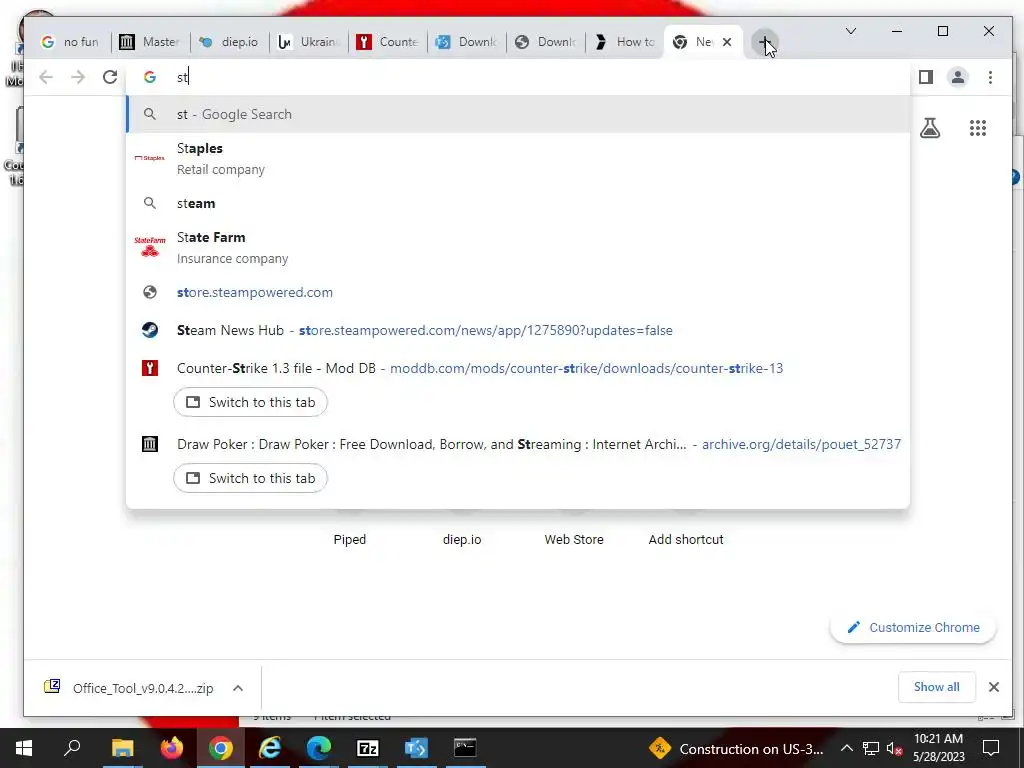Click Add shortcut
Viewport: 1024px width, 768px height.
pos(686,539)
